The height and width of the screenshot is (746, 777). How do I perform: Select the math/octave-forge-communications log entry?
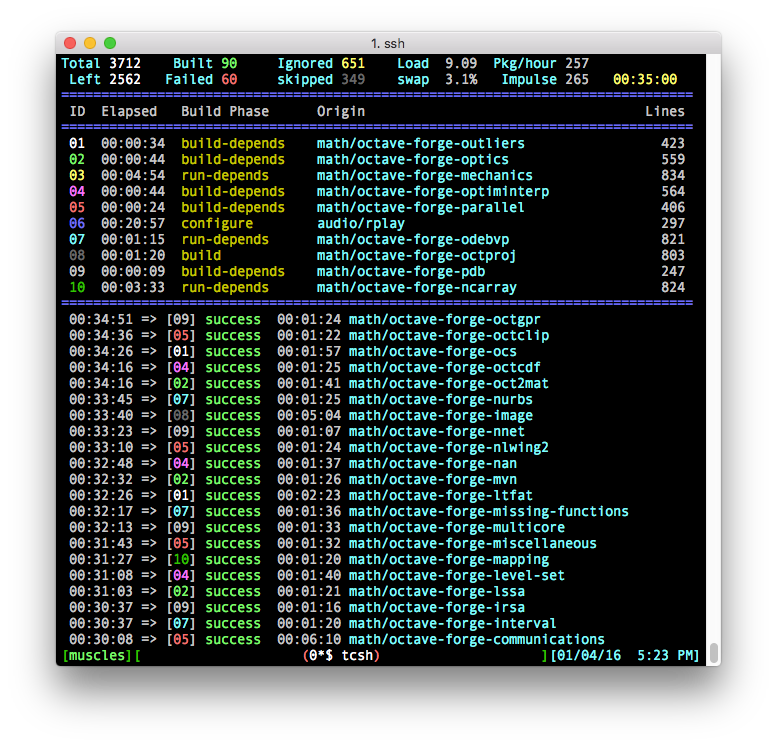476,639
